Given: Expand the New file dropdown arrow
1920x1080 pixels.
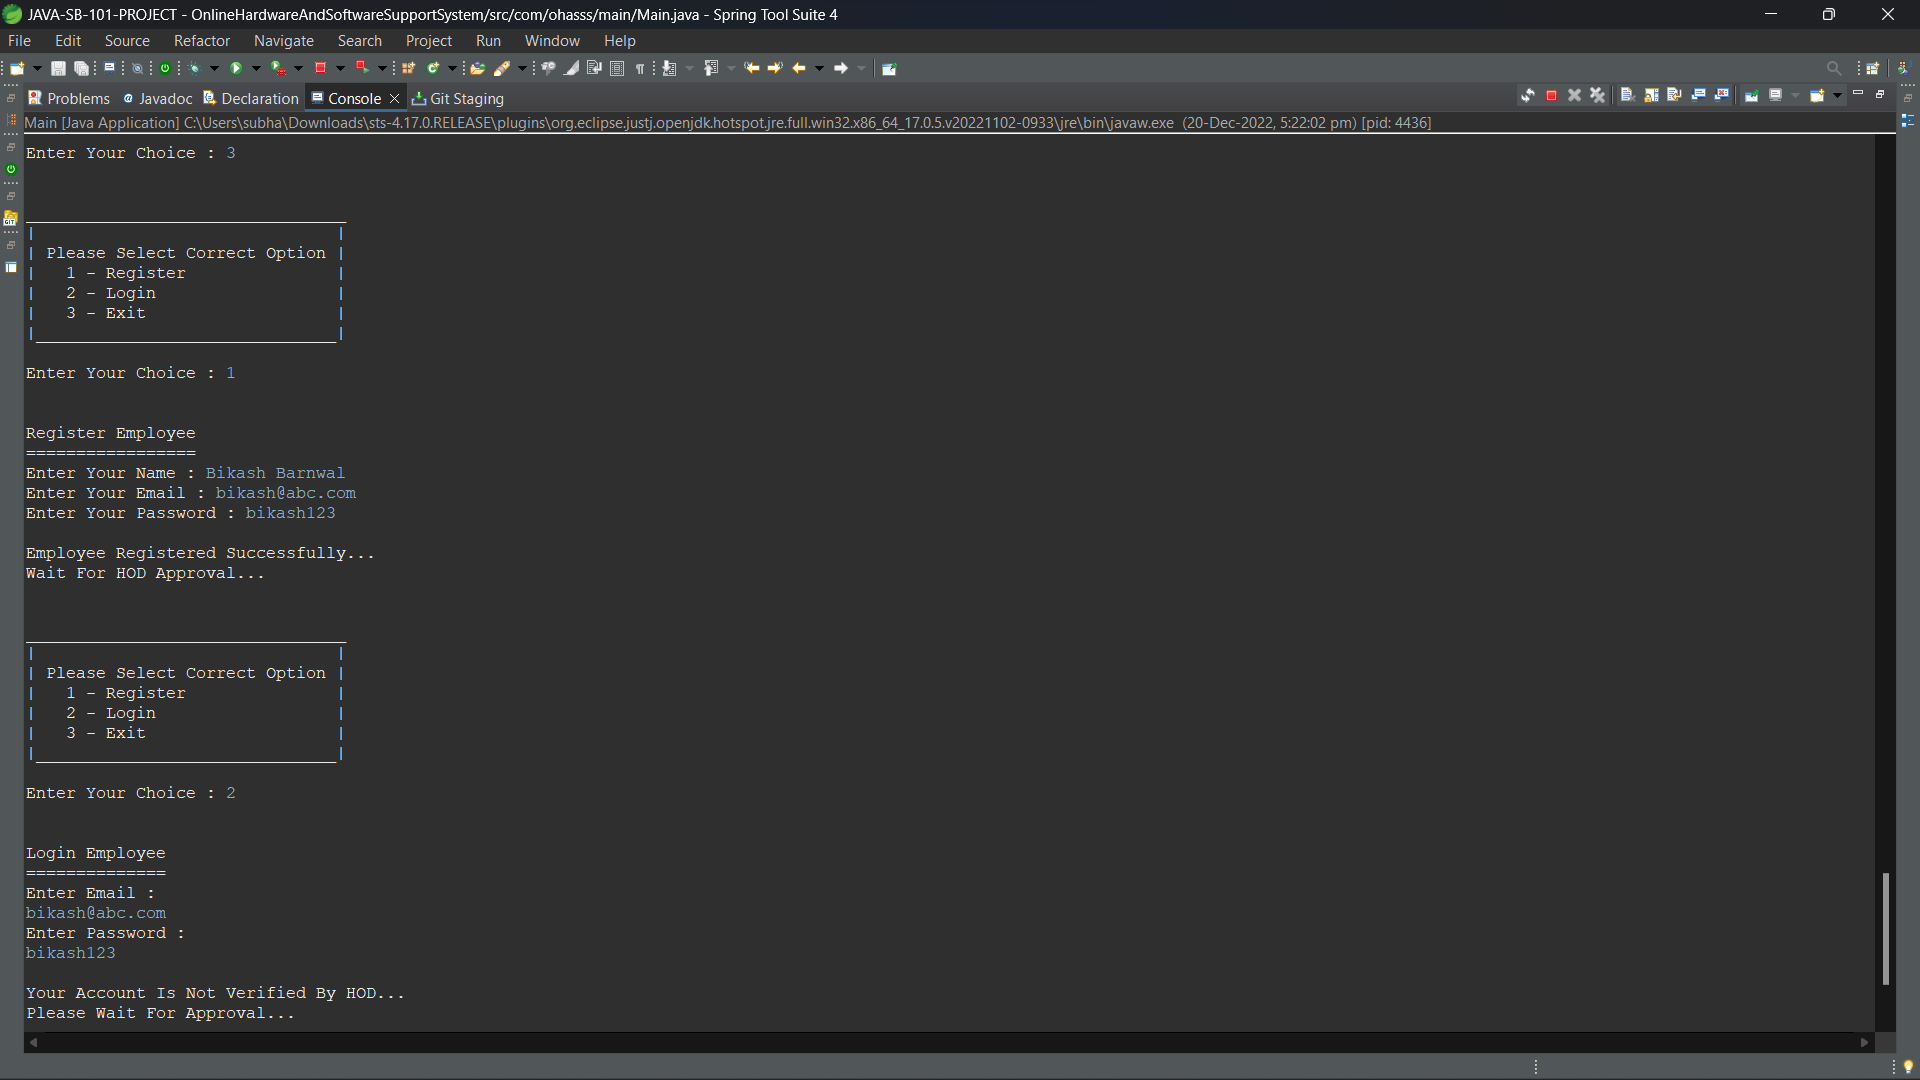Looking at the screenshot, I should point(37,69).
